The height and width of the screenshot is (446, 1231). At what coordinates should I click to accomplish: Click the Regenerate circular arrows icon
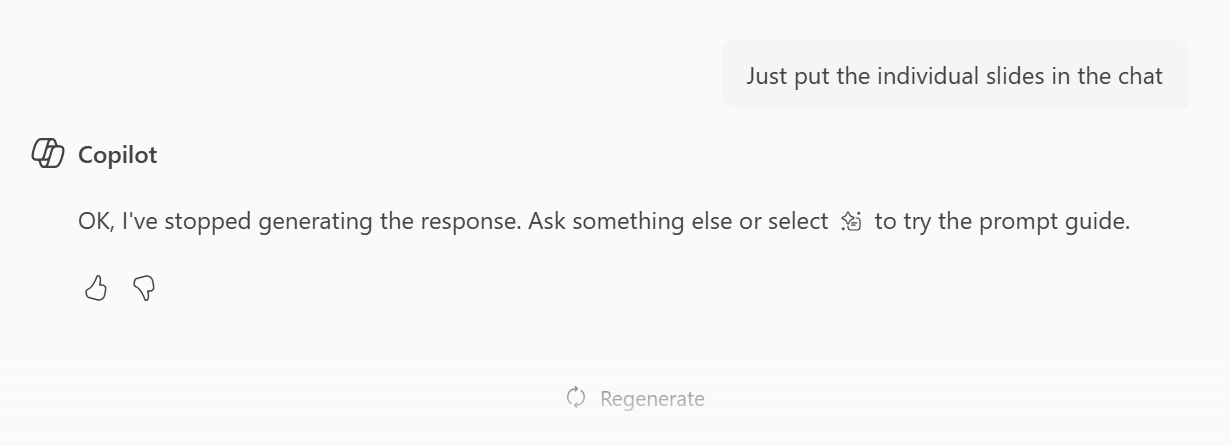(x=576, y=398)
